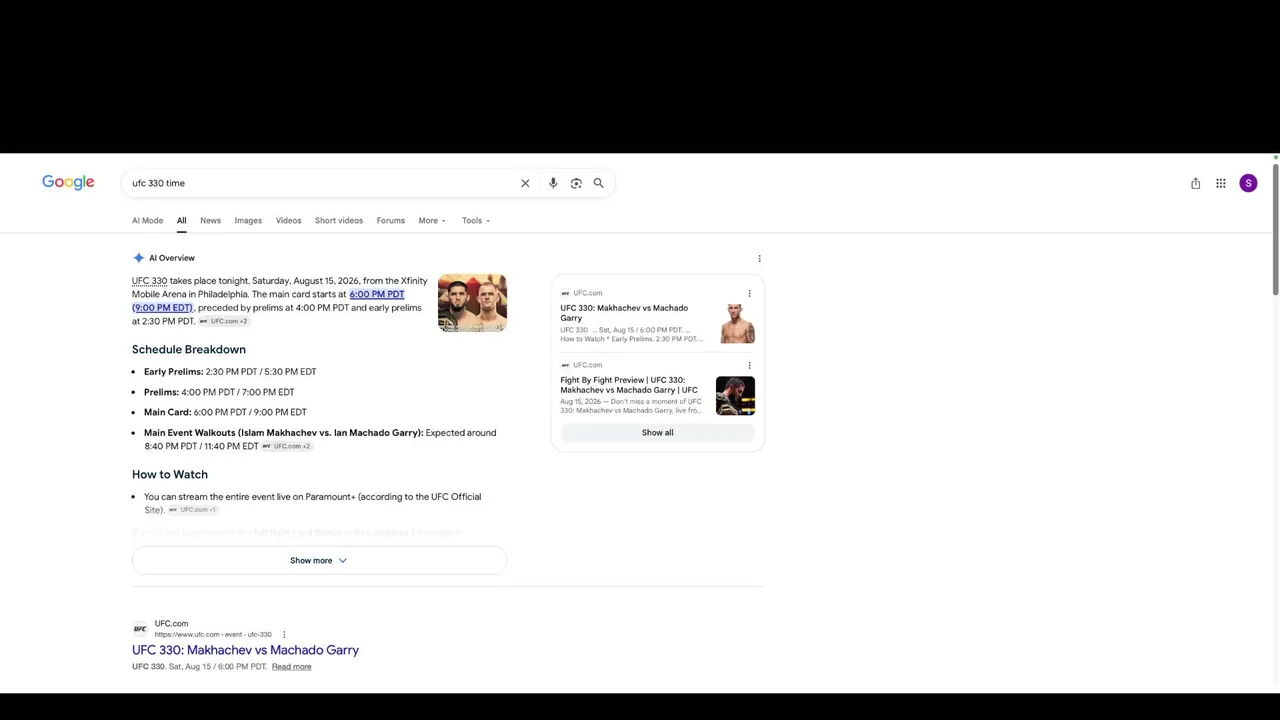Click the 'Schedule Breakdown' heading
1280x720 pixels.
(189, 350)
